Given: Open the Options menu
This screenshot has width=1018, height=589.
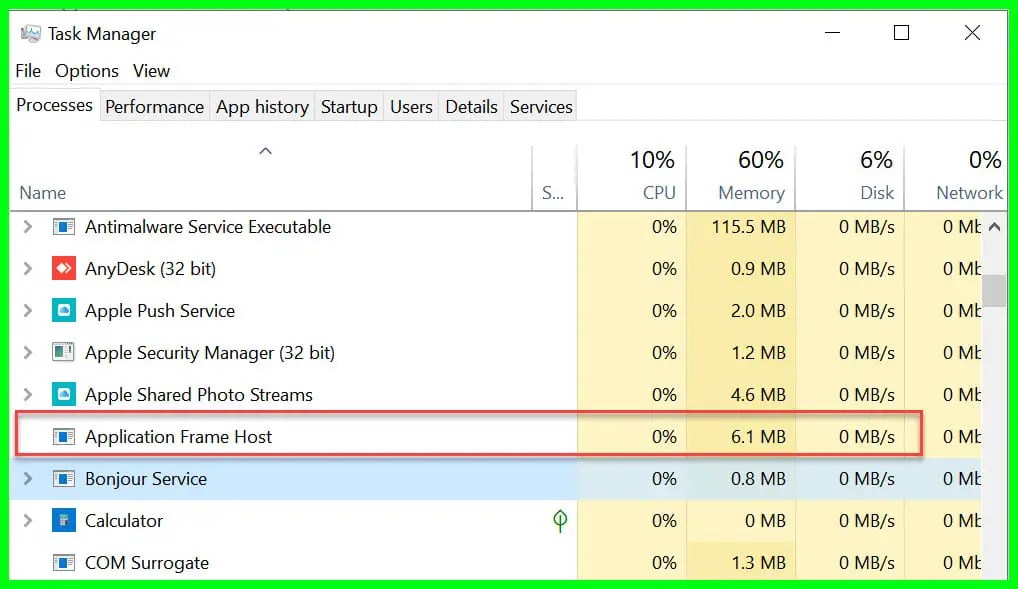Looking at the screenshot, I should (x=86, y=70).
